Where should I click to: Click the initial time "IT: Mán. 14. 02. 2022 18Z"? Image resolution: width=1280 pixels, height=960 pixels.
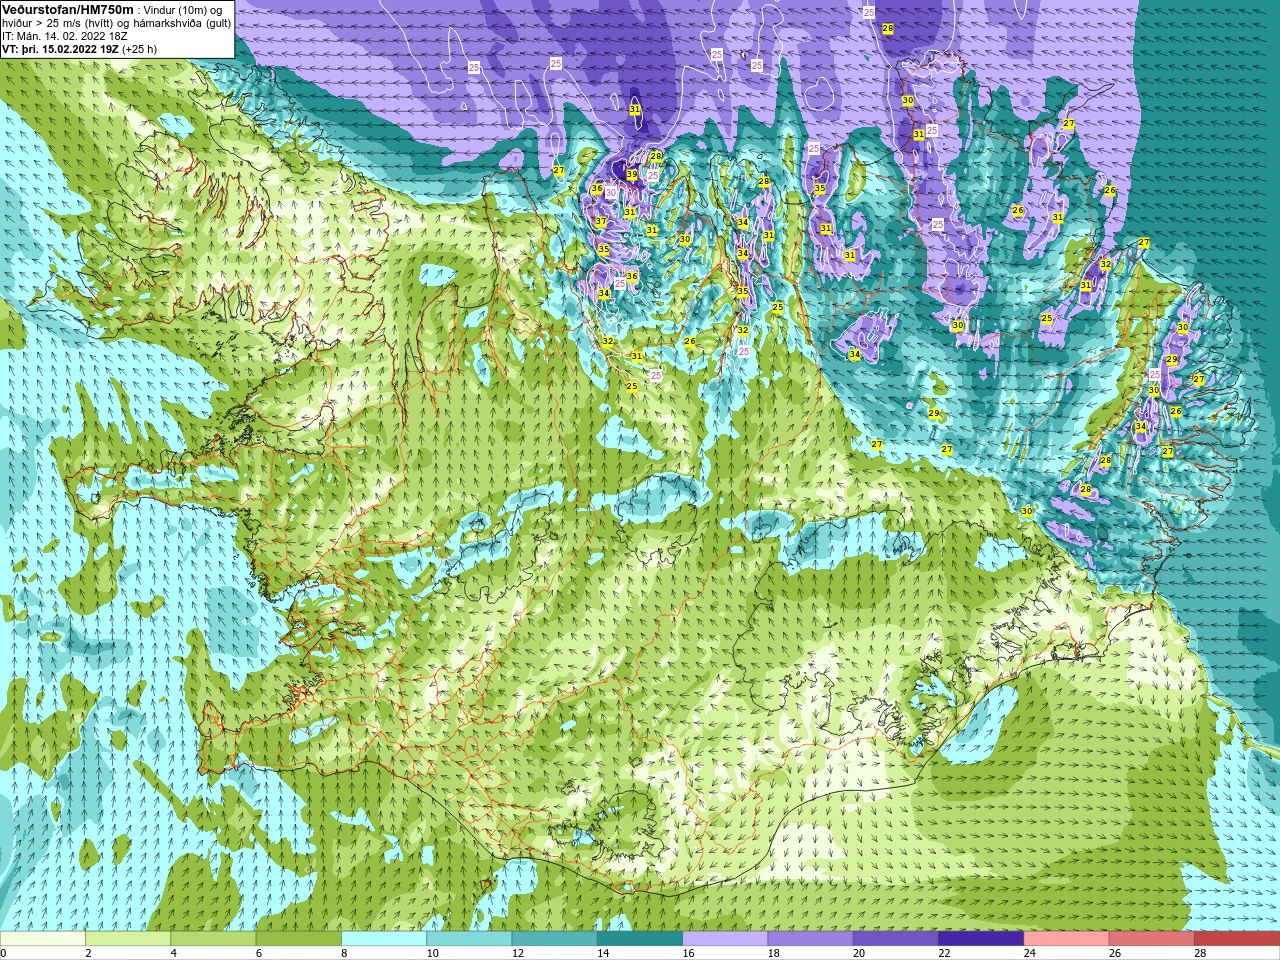coord(65,36)
